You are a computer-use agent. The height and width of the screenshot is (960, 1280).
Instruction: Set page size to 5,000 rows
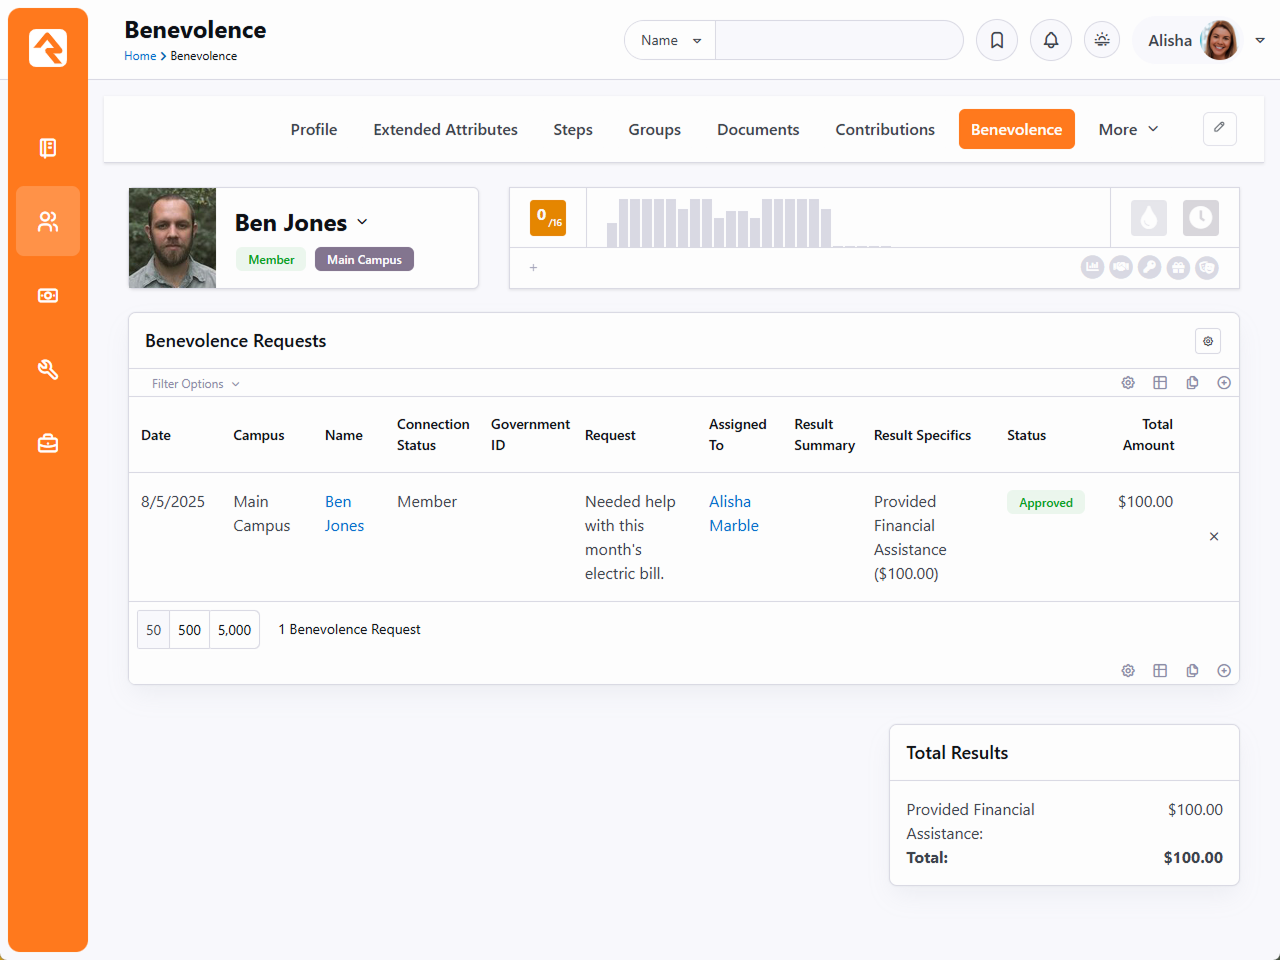[x=235, y=630]
